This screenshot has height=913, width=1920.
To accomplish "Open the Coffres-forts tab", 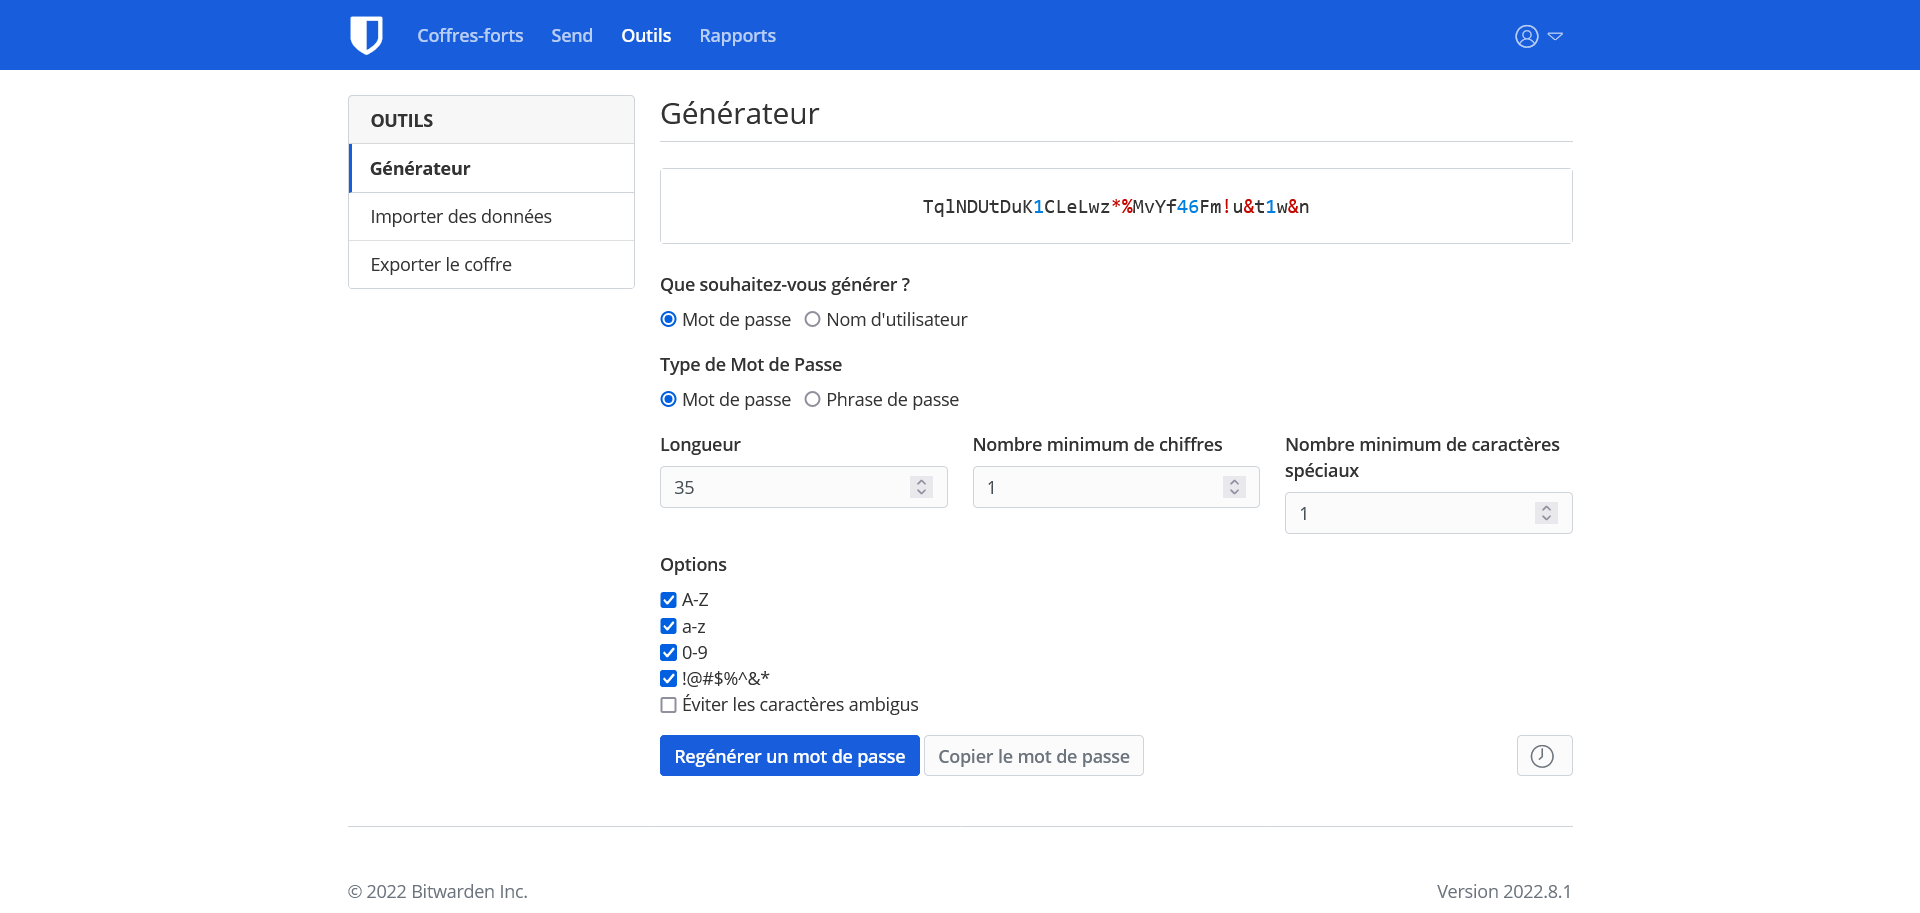I will 470,36.
